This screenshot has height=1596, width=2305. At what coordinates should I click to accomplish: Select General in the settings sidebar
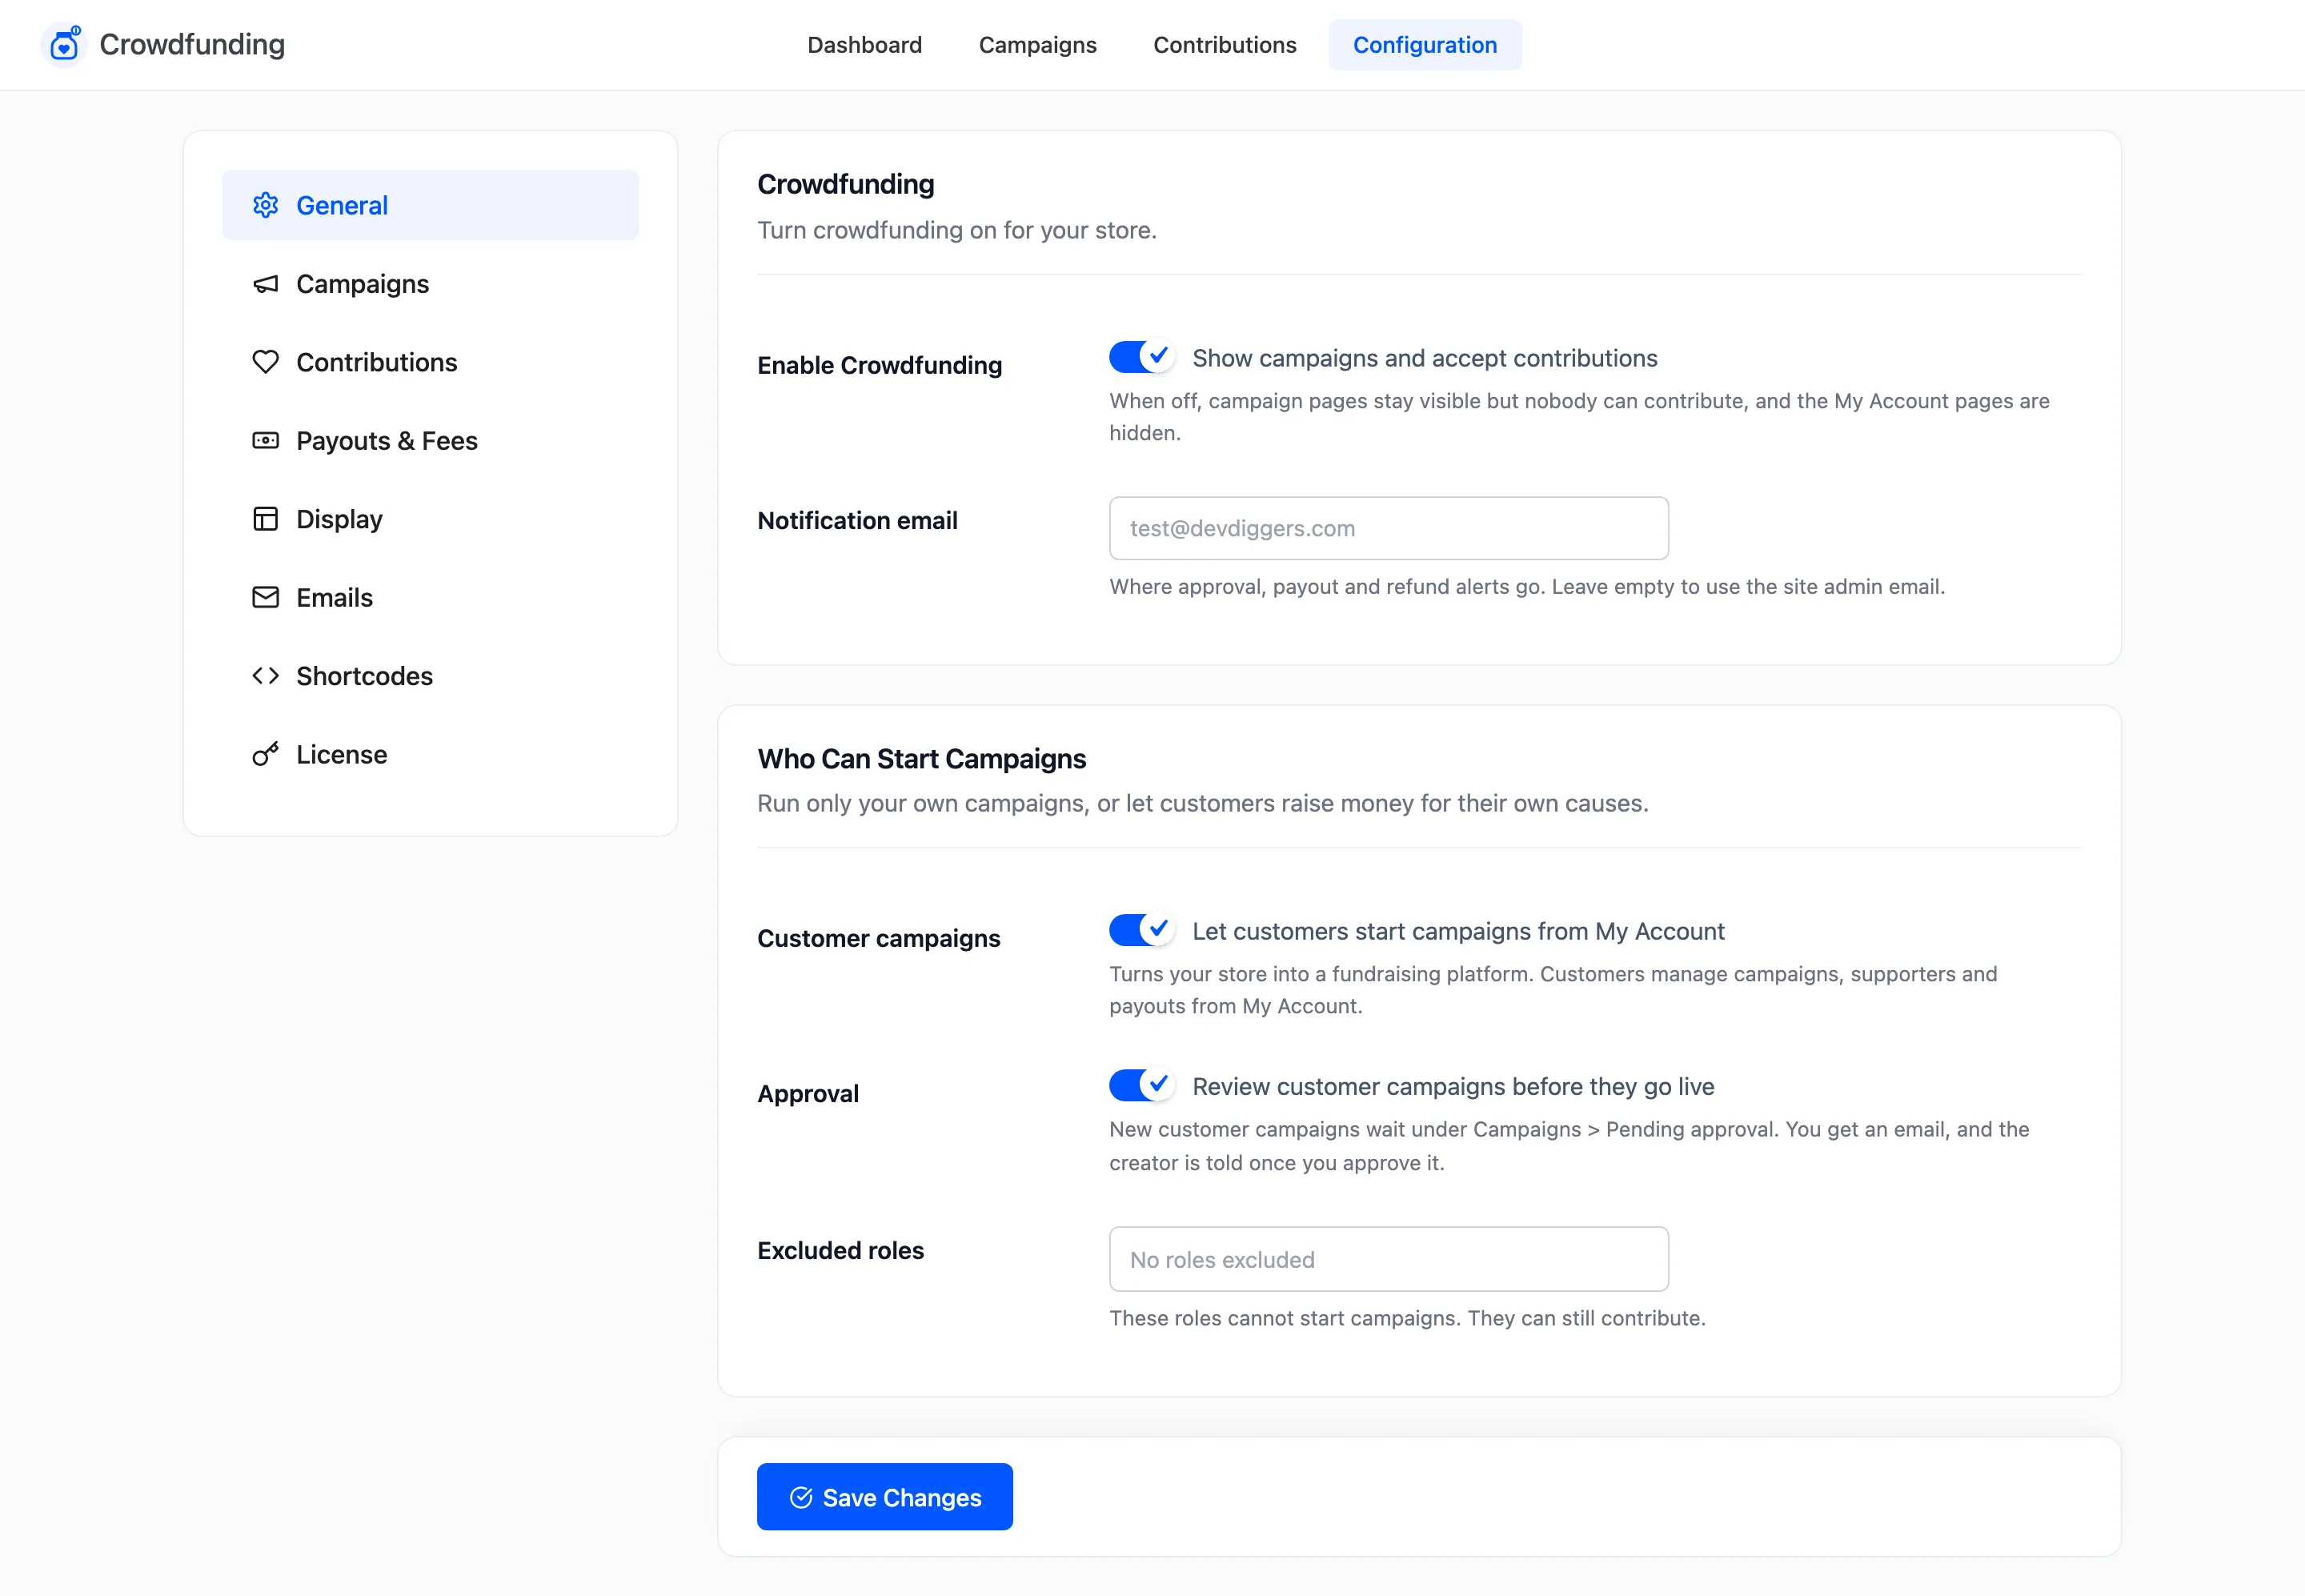click(x=430, y=205)
